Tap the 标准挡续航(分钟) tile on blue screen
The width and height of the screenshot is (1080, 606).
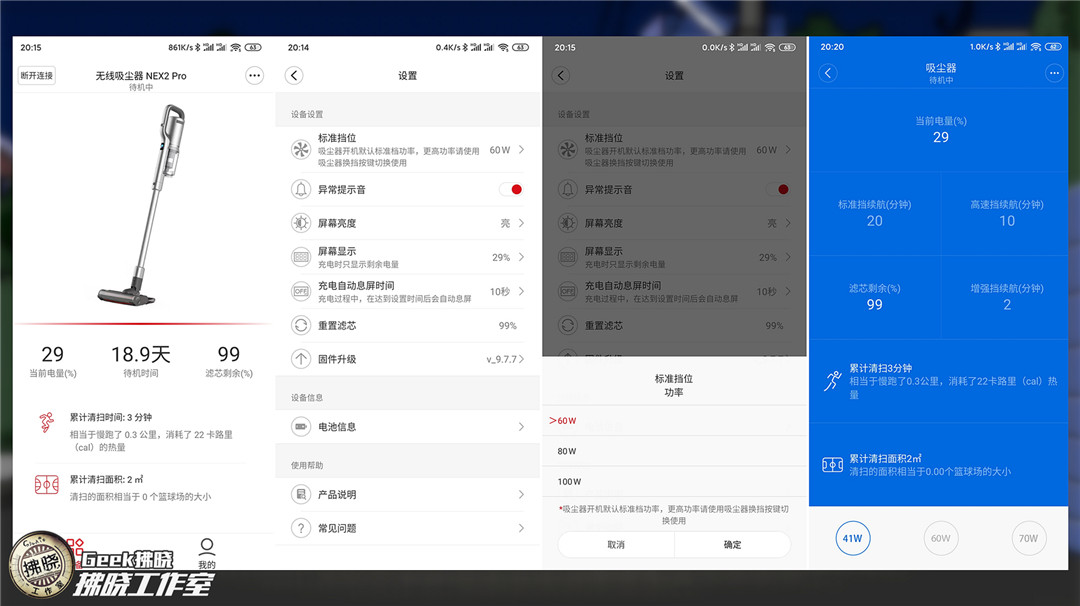point(875,213)
